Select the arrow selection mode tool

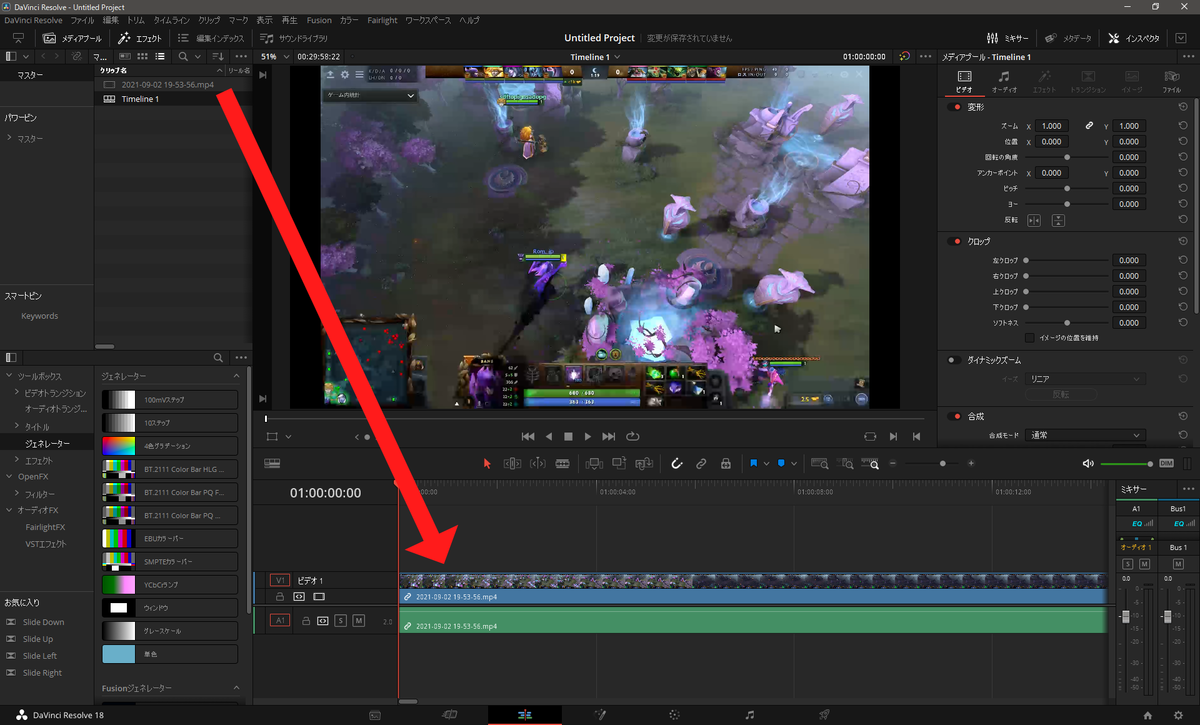pos(488,464)
